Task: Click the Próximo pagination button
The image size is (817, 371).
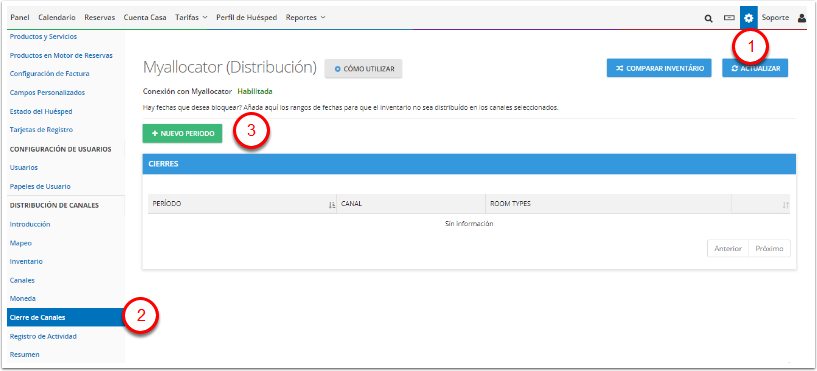Action: point(770,249)
